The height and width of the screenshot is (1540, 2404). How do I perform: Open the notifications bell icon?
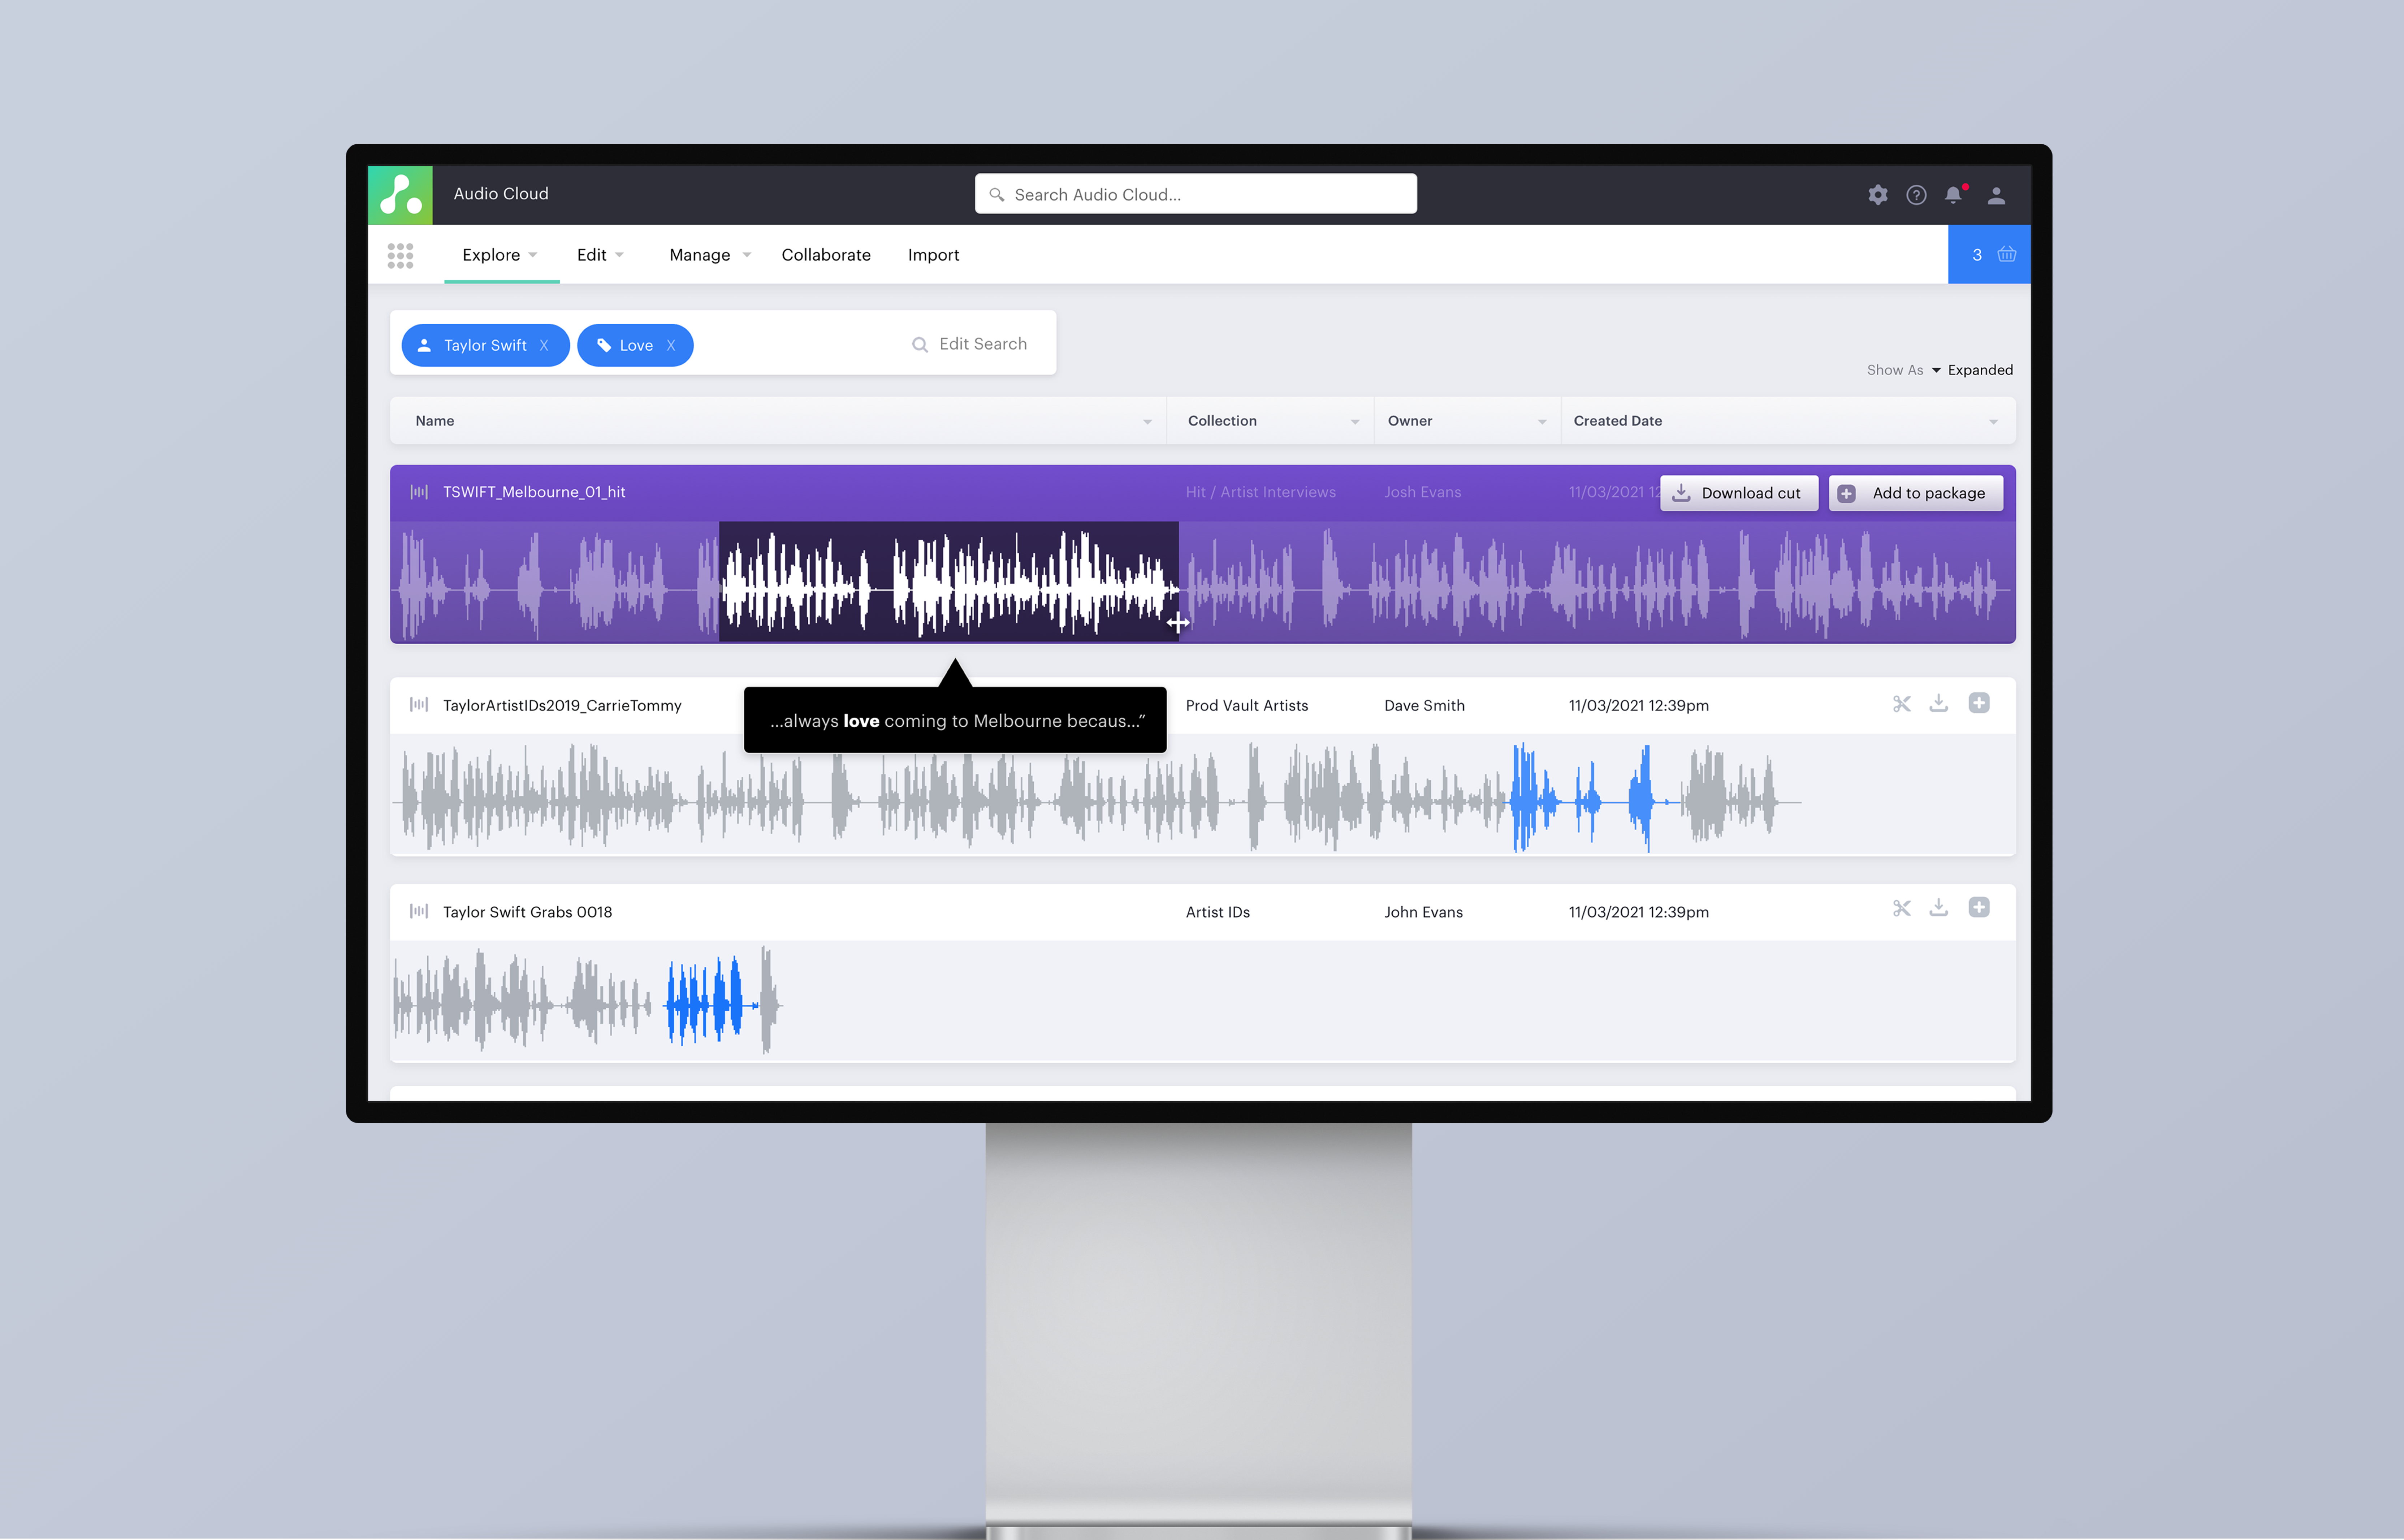coord(1954,195)
